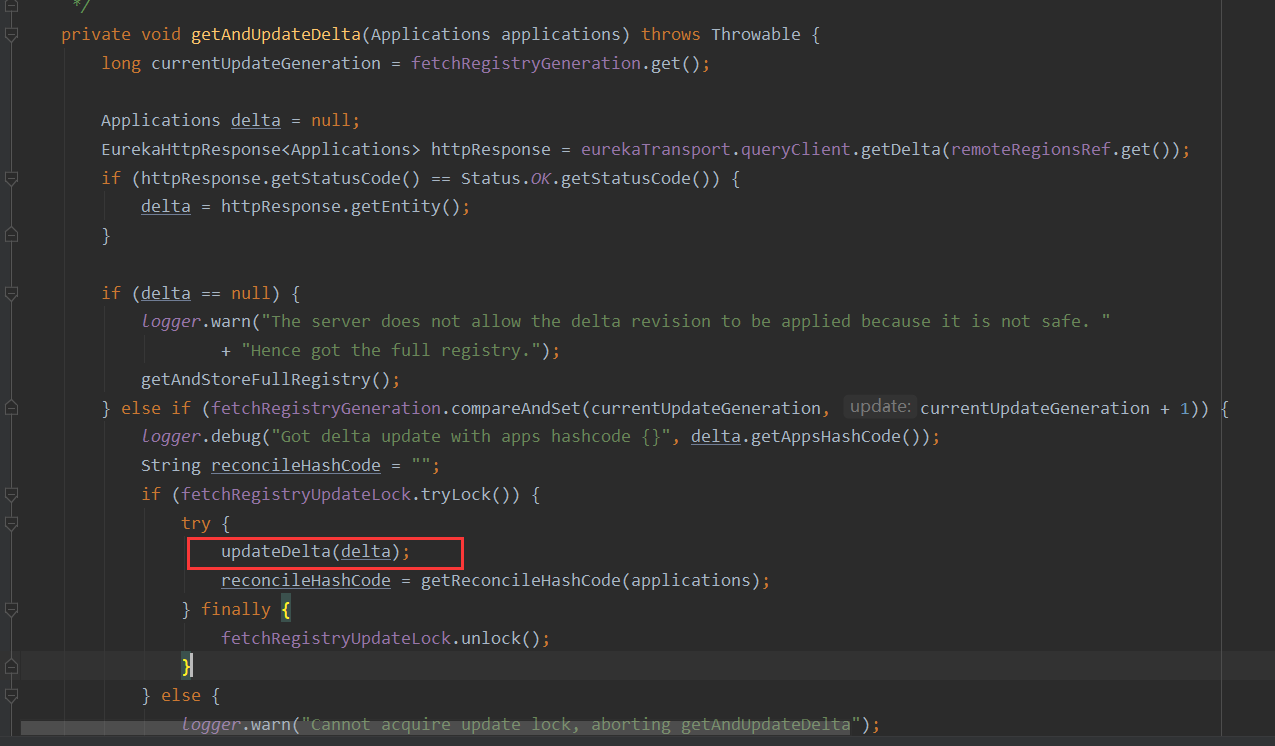Click the 'throws' keyword
Screen dimensions: 1275x746
point(671,34)
